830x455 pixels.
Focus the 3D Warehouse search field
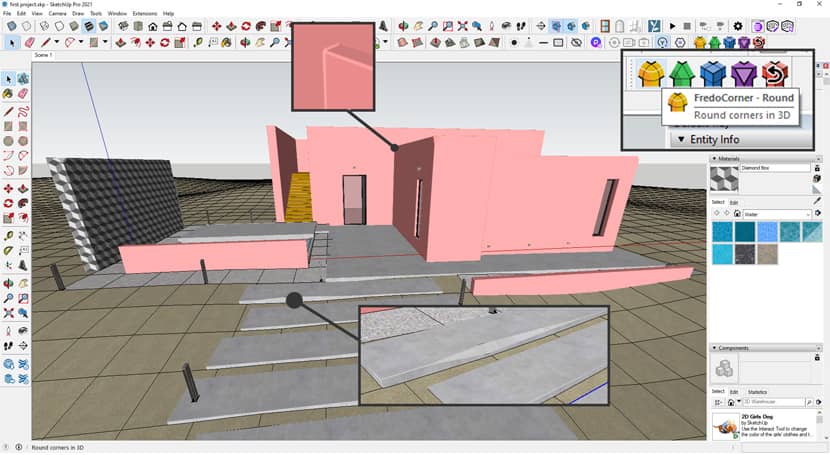tap(773, 402)
